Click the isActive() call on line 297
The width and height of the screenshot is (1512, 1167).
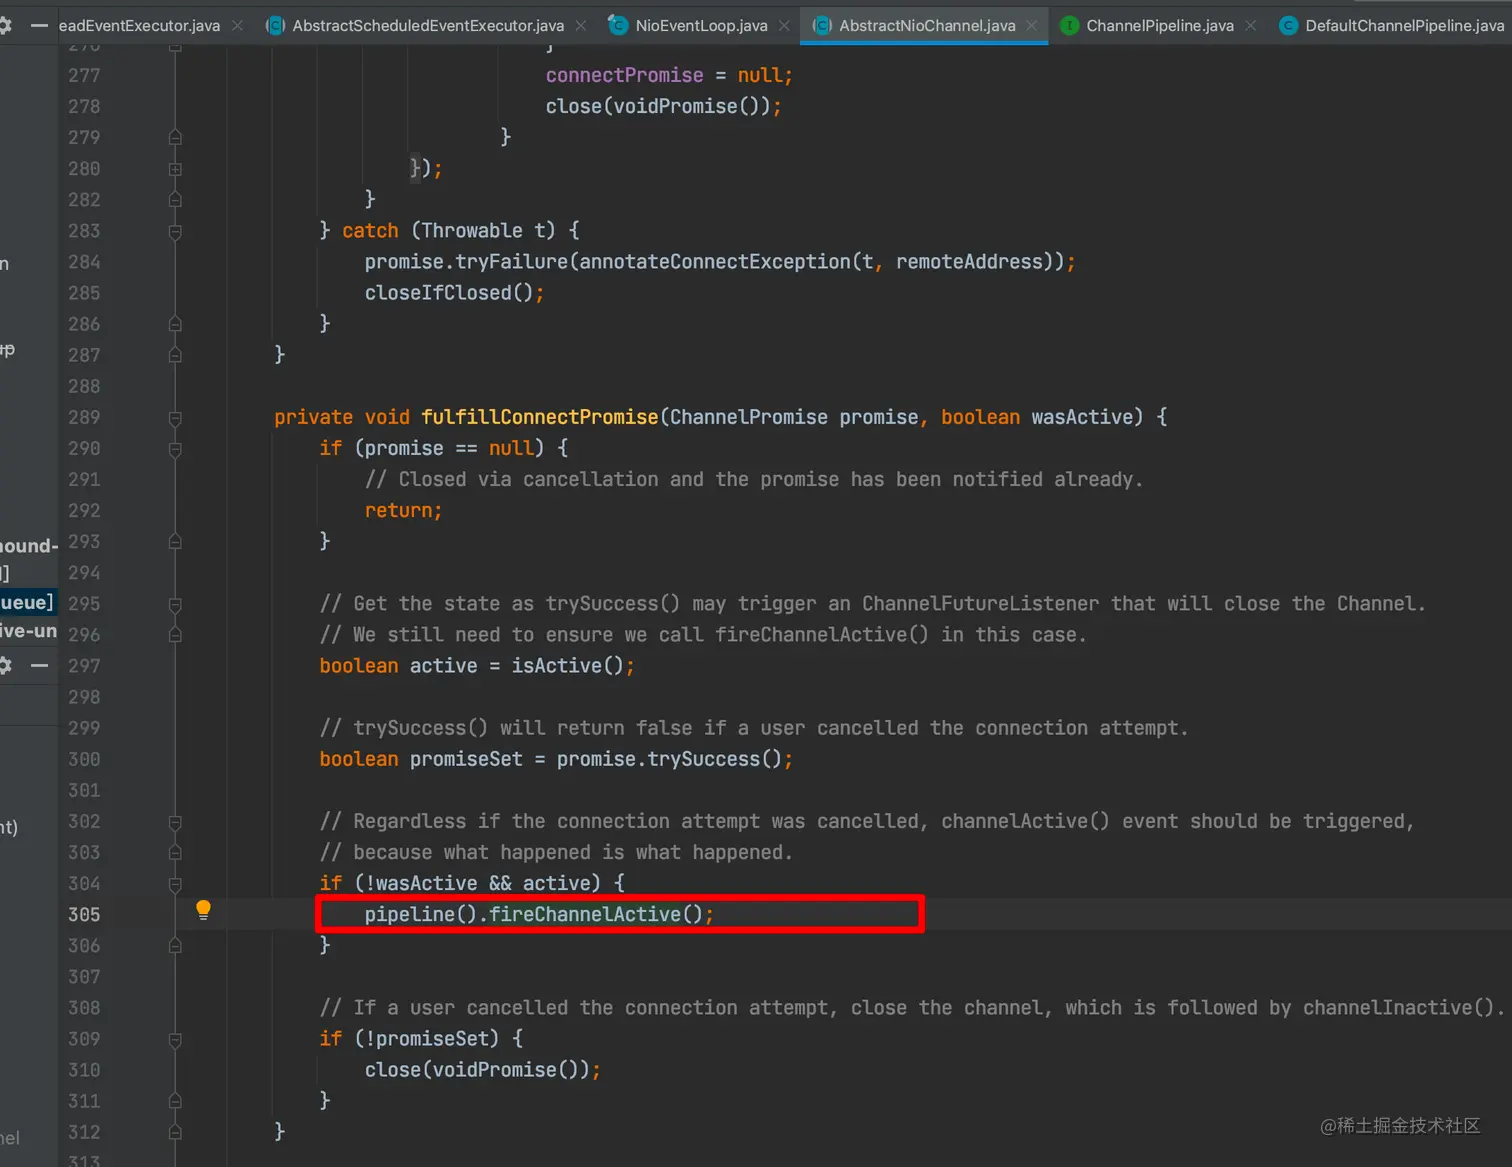tap(567, 666)
